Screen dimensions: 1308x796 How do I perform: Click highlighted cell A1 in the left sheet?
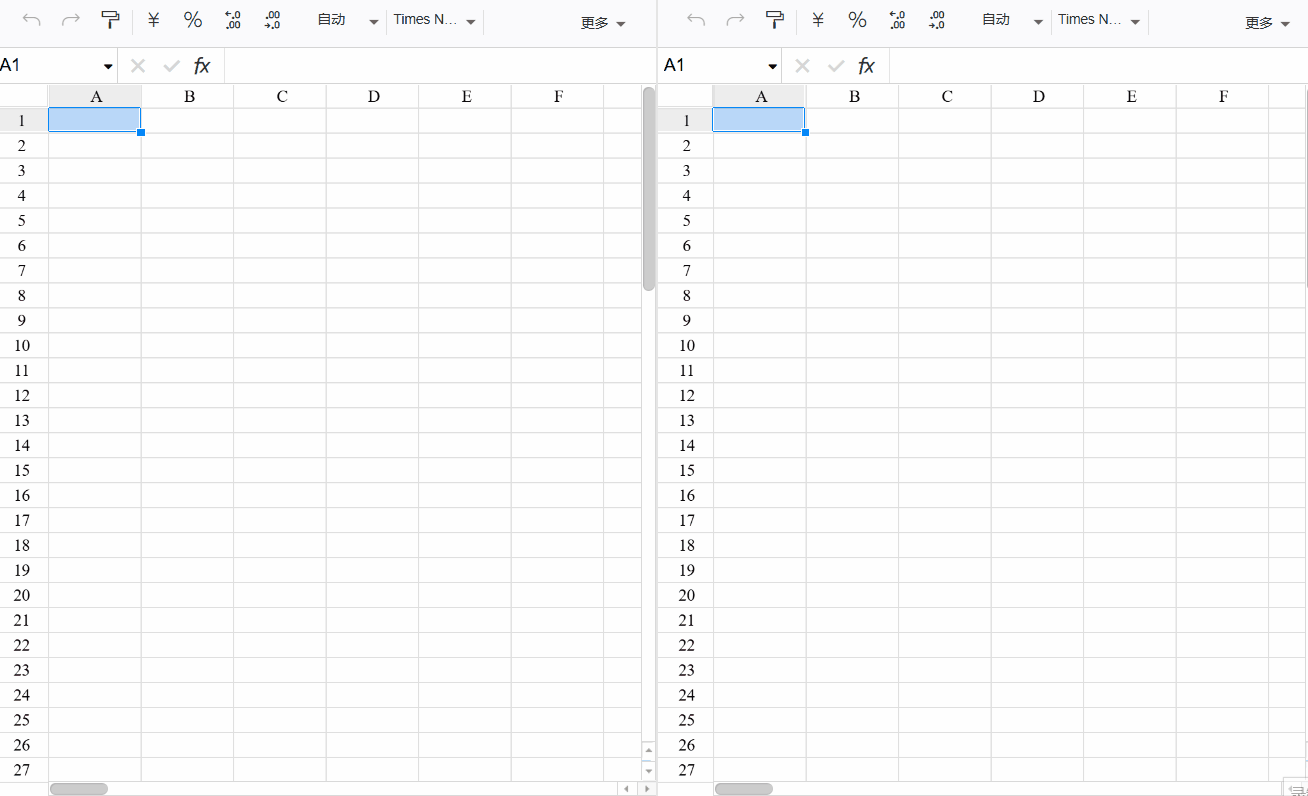click(x=94, y=120)
